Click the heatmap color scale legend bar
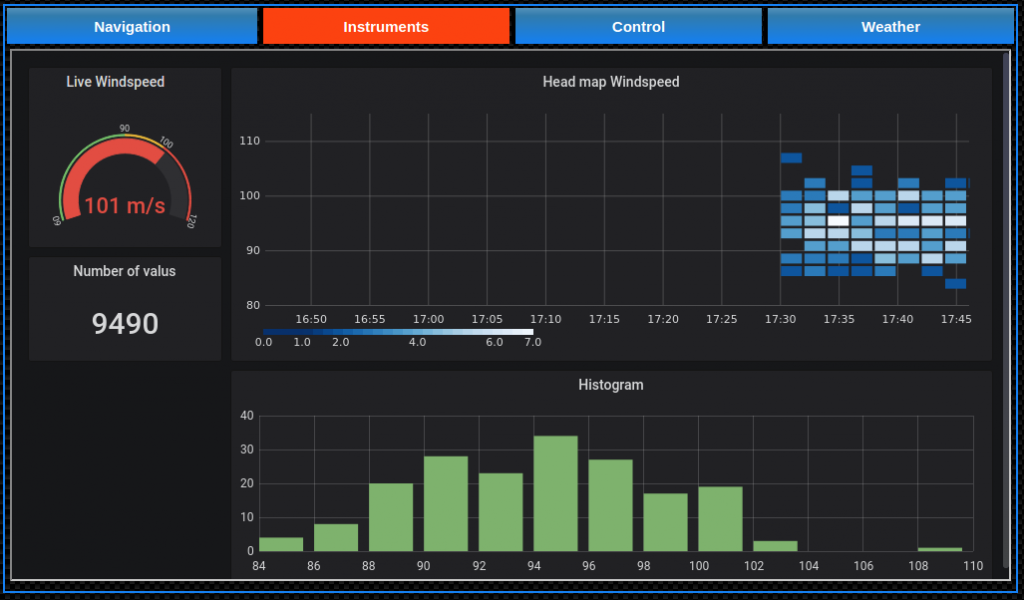 click(x=398, y=331)
